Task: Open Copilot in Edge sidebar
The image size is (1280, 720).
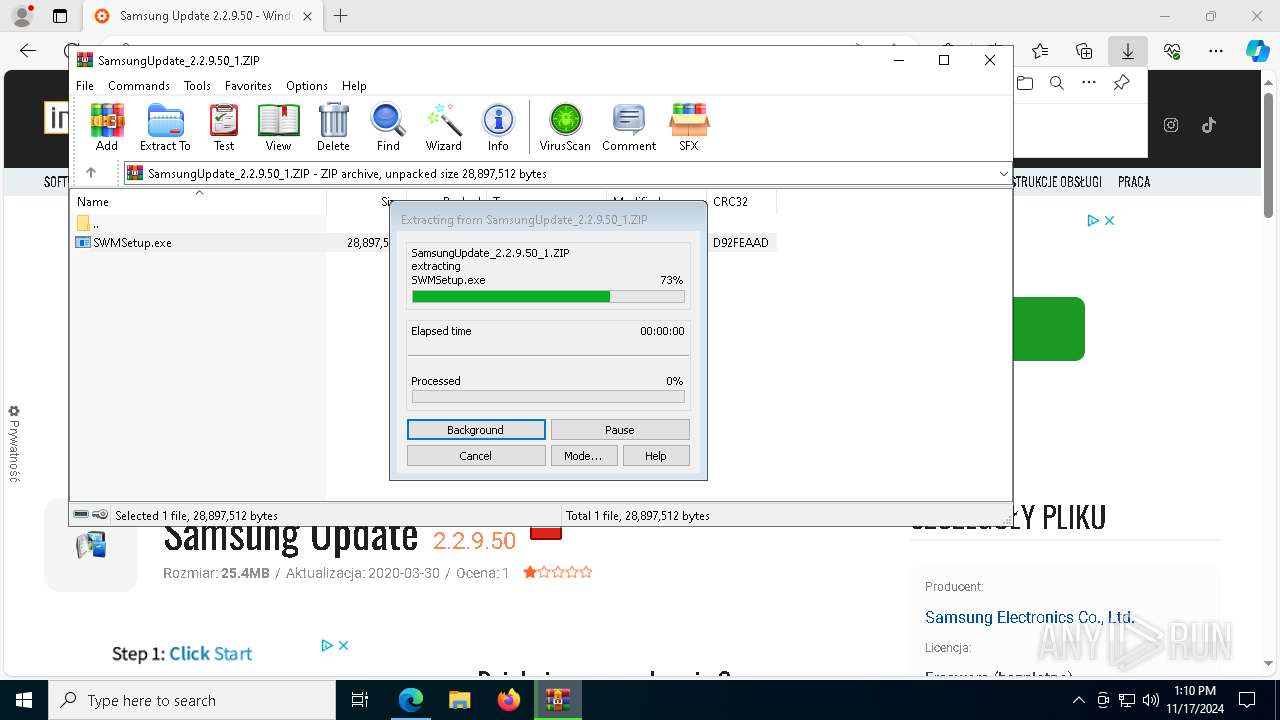Action: [1257, 51]
